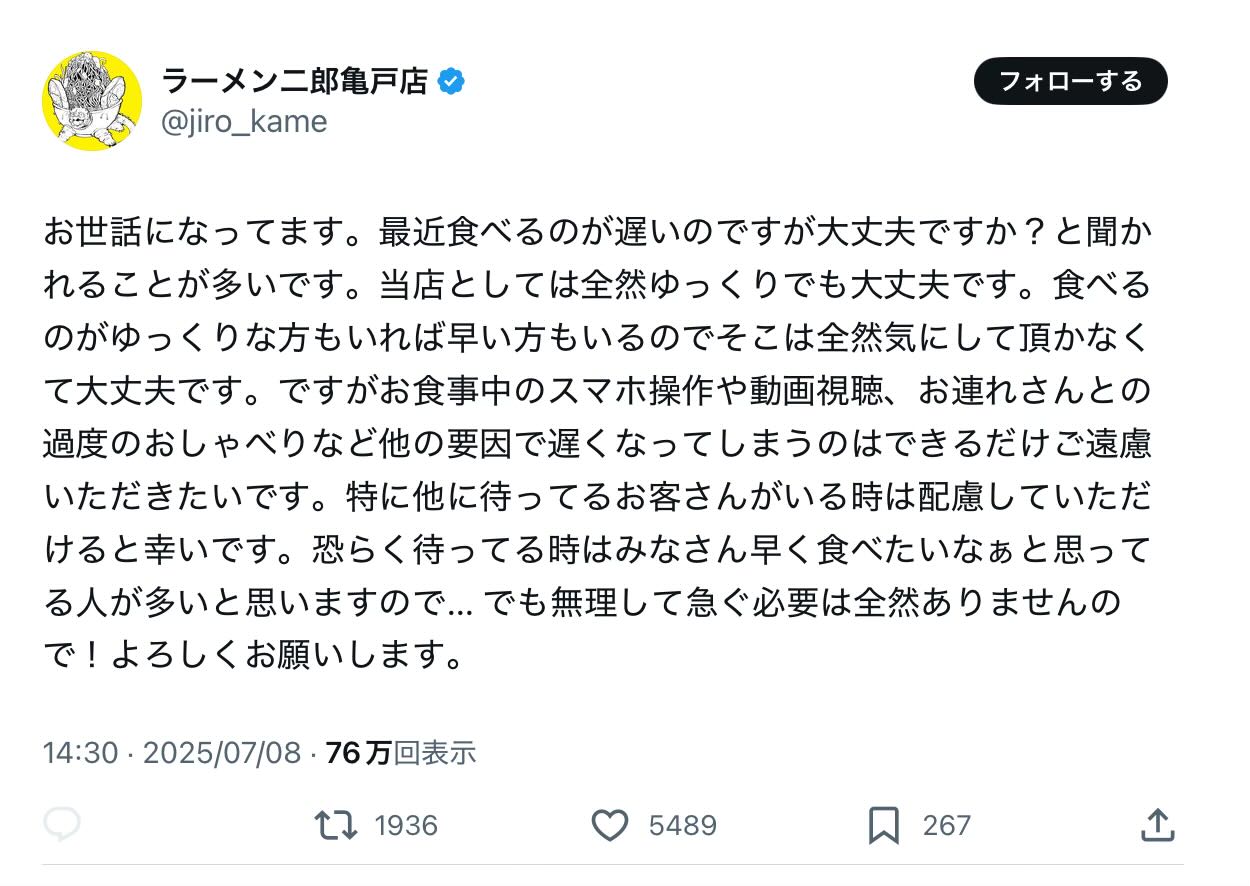Click the 14:30 timestamp
This screenshot has height=886, width=1250.
point(81,752)
